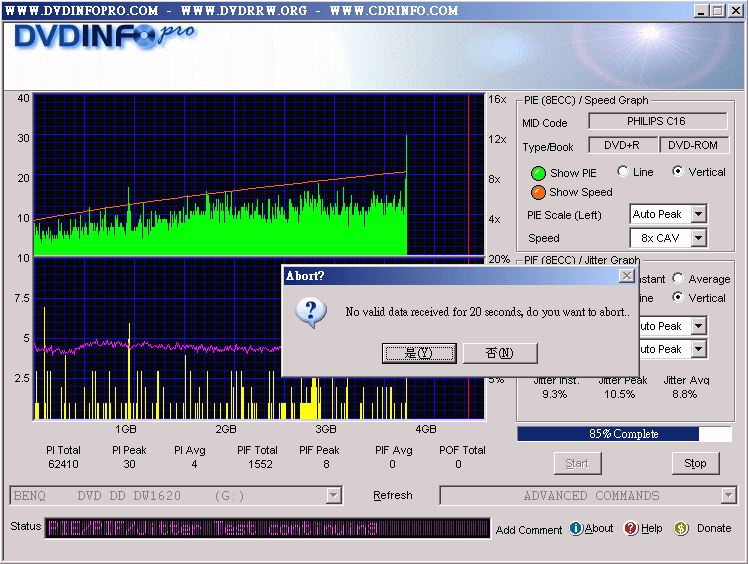Decline abort with 否(N) button
The width and height of the screenshot is (748, 564).
coord(500,353)
